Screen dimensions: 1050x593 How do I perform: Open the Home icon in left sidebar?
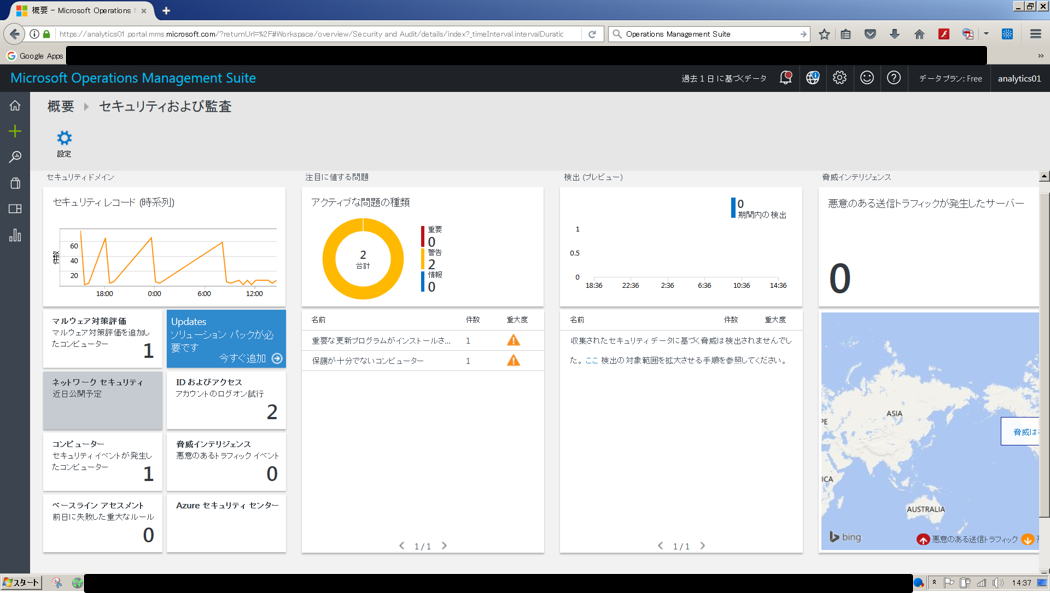15,106
